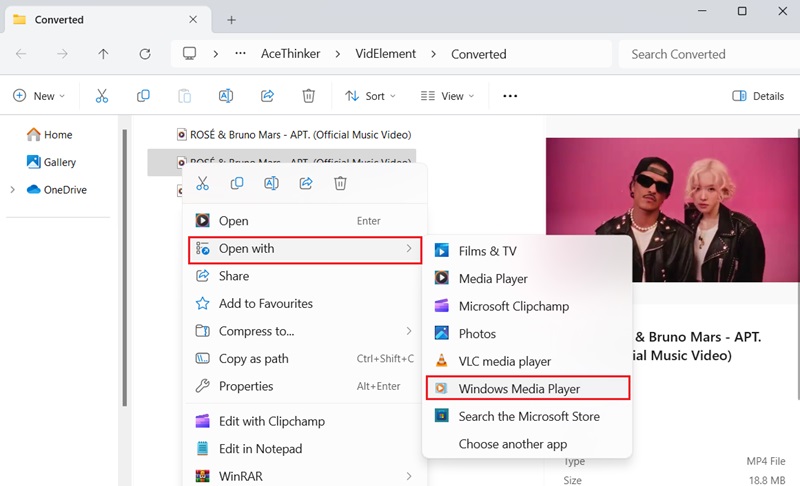Click VidElement in breadcrumb
This screenshot has height=486, width=800.
coord(385,54)
